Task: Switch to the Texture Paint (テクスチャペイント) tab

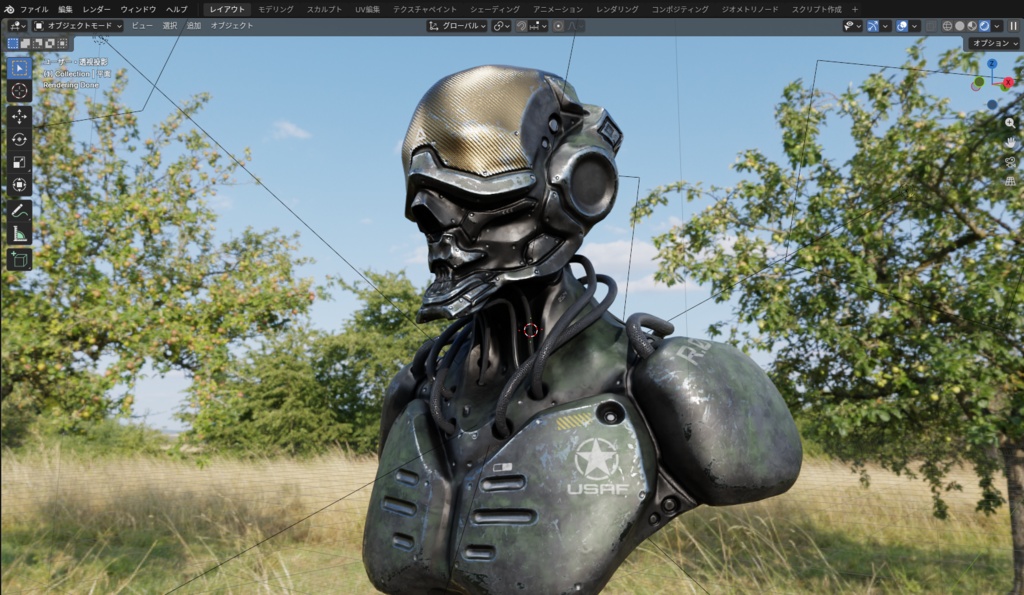Action: (x=424, y=9)
